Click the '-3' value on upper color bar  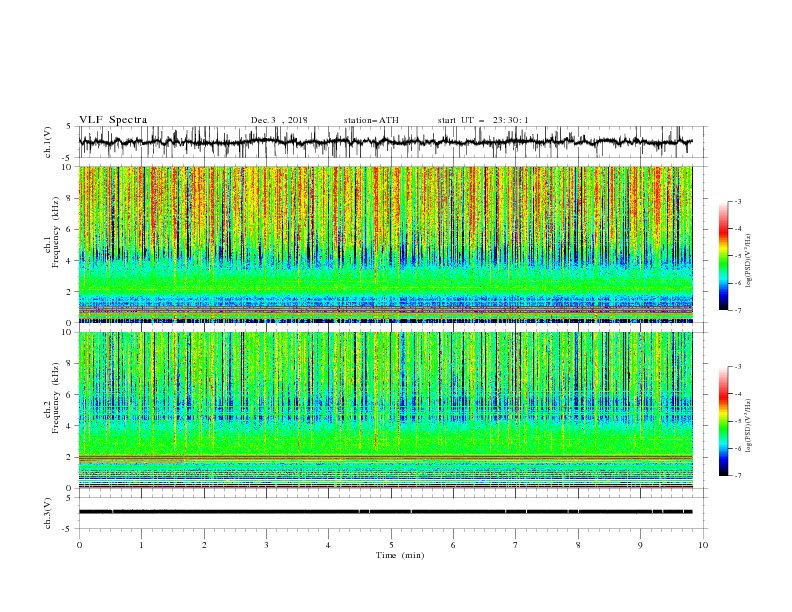coord(737,201)
